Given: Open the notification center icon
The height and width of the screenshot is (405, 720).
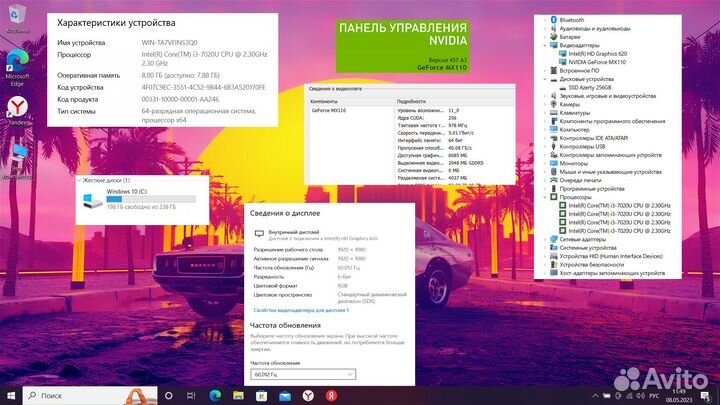Looking at the screenshot, I should 706,396.
